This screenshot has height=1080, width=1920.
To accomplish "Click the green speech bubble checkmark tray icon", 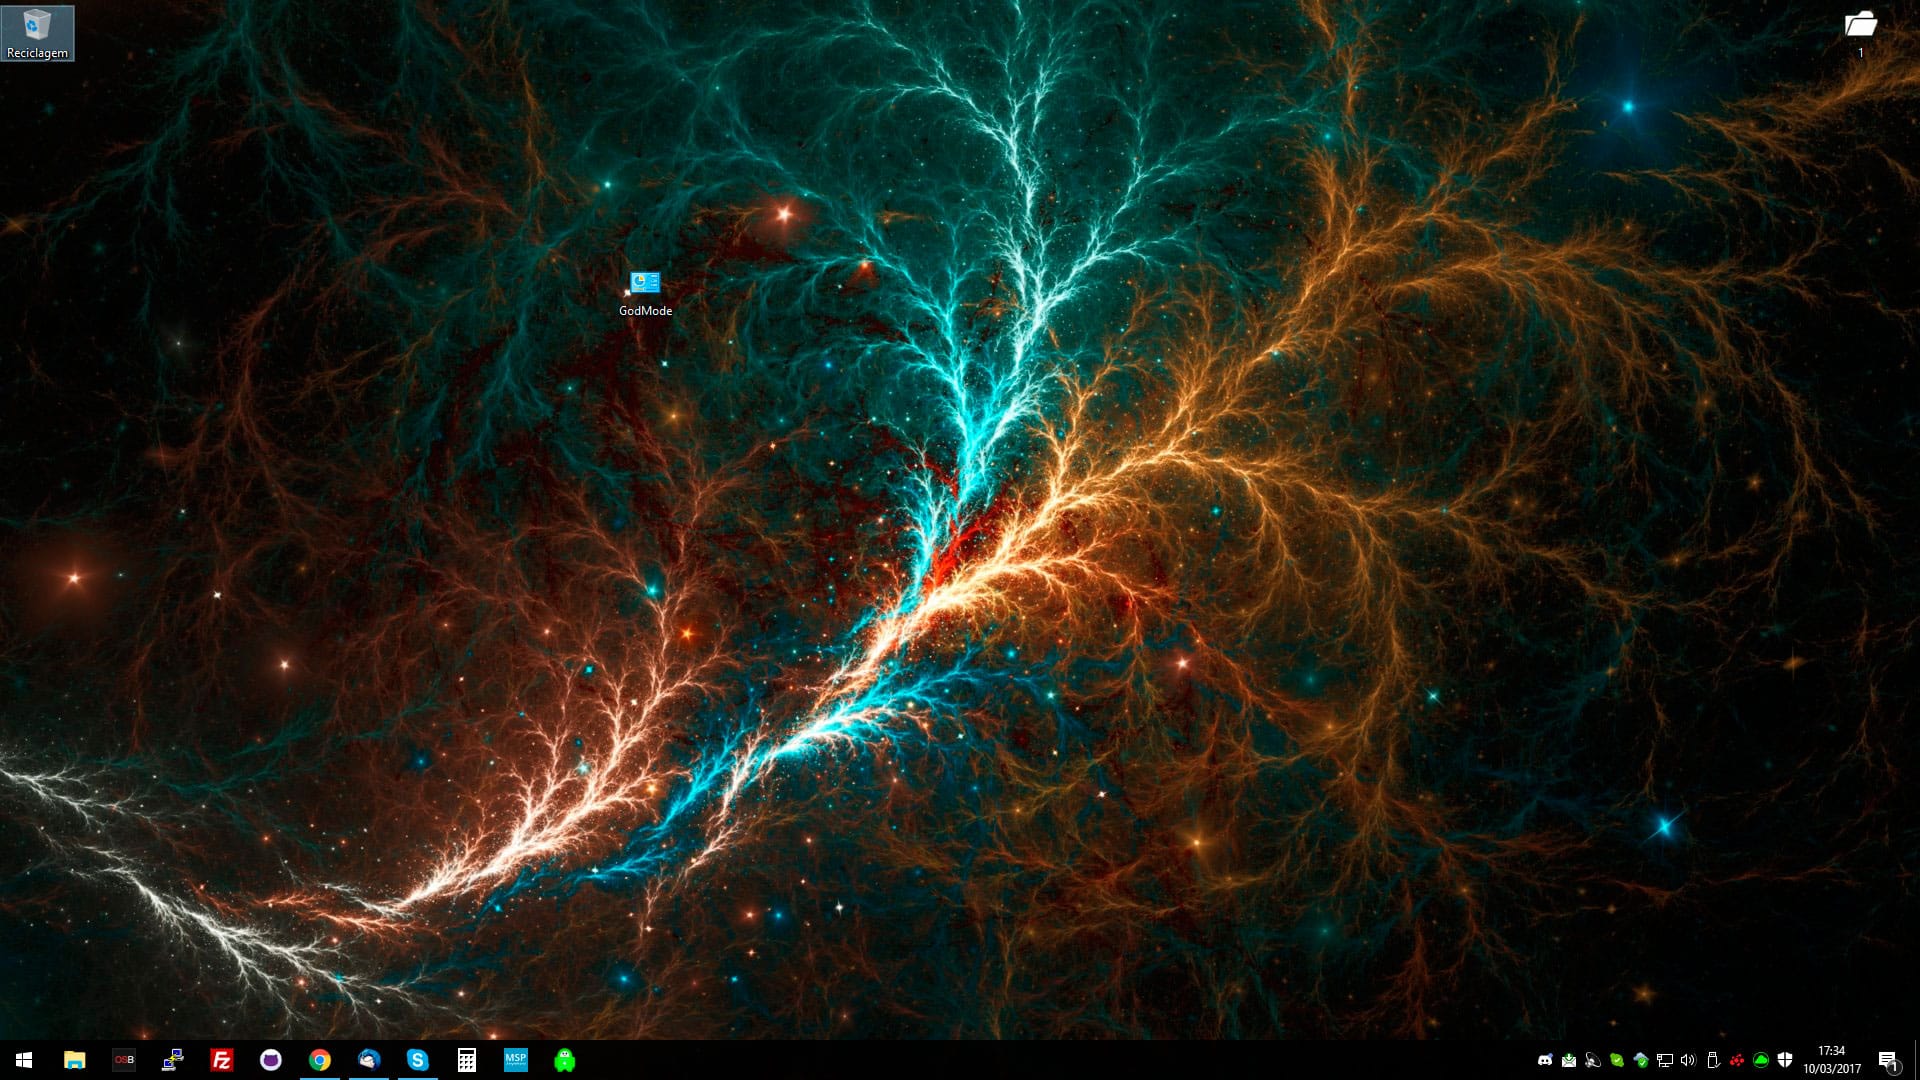I will point(1617,1060).
